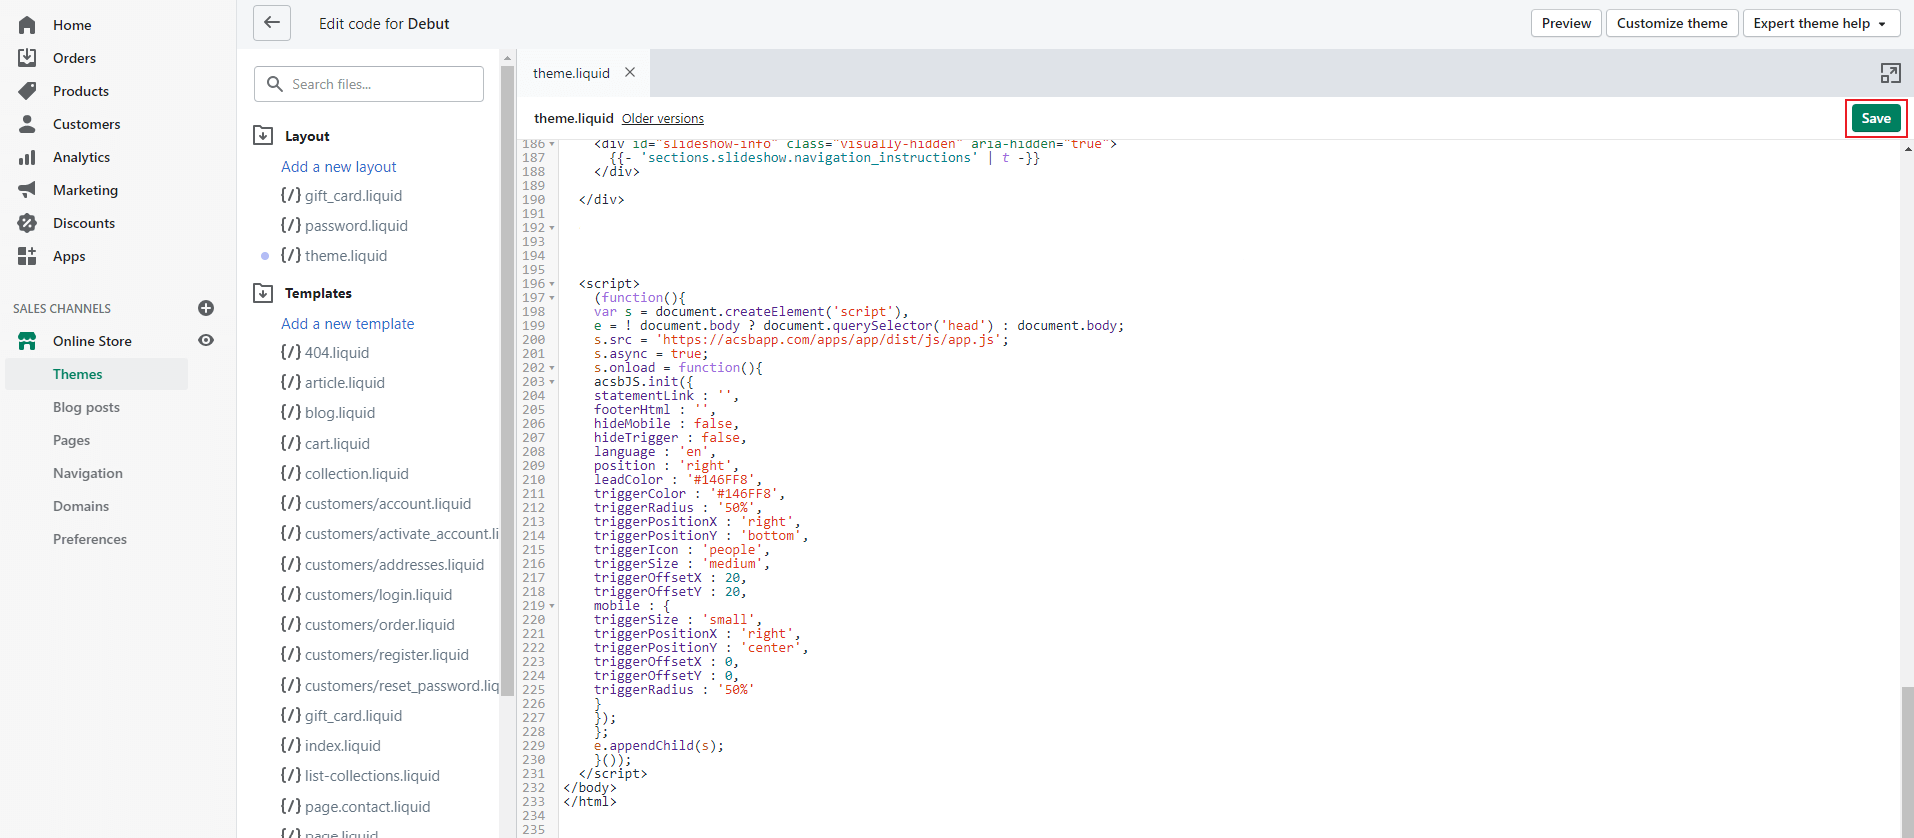Fold code at line 192

coord(552,228)
